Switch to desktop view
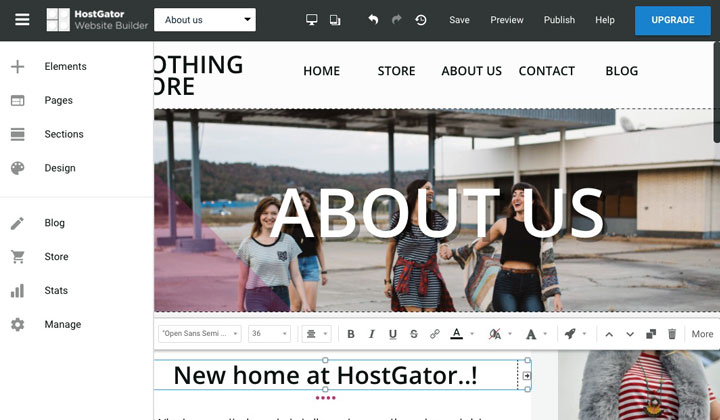The height and width of the screenshot is (420, 720). (311, 20)
